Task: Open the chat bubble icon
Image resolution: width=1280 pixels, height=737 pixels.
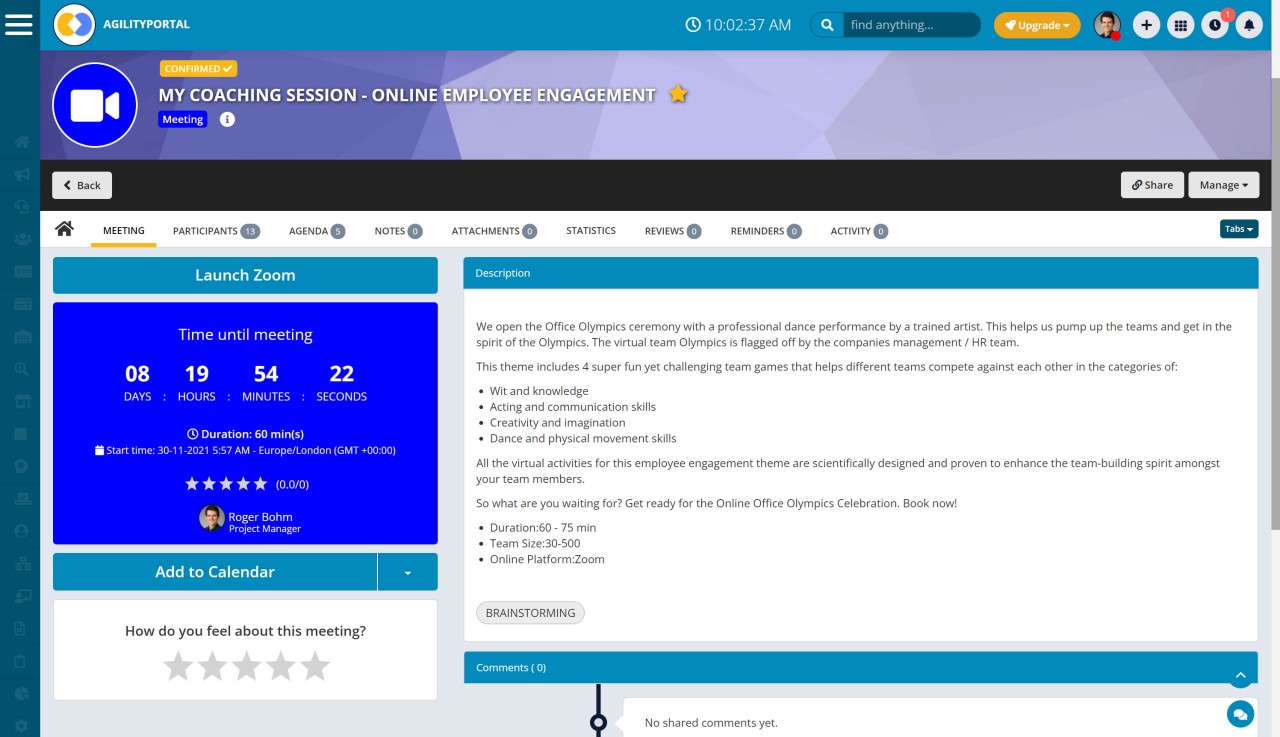Action: point(1240,713)
